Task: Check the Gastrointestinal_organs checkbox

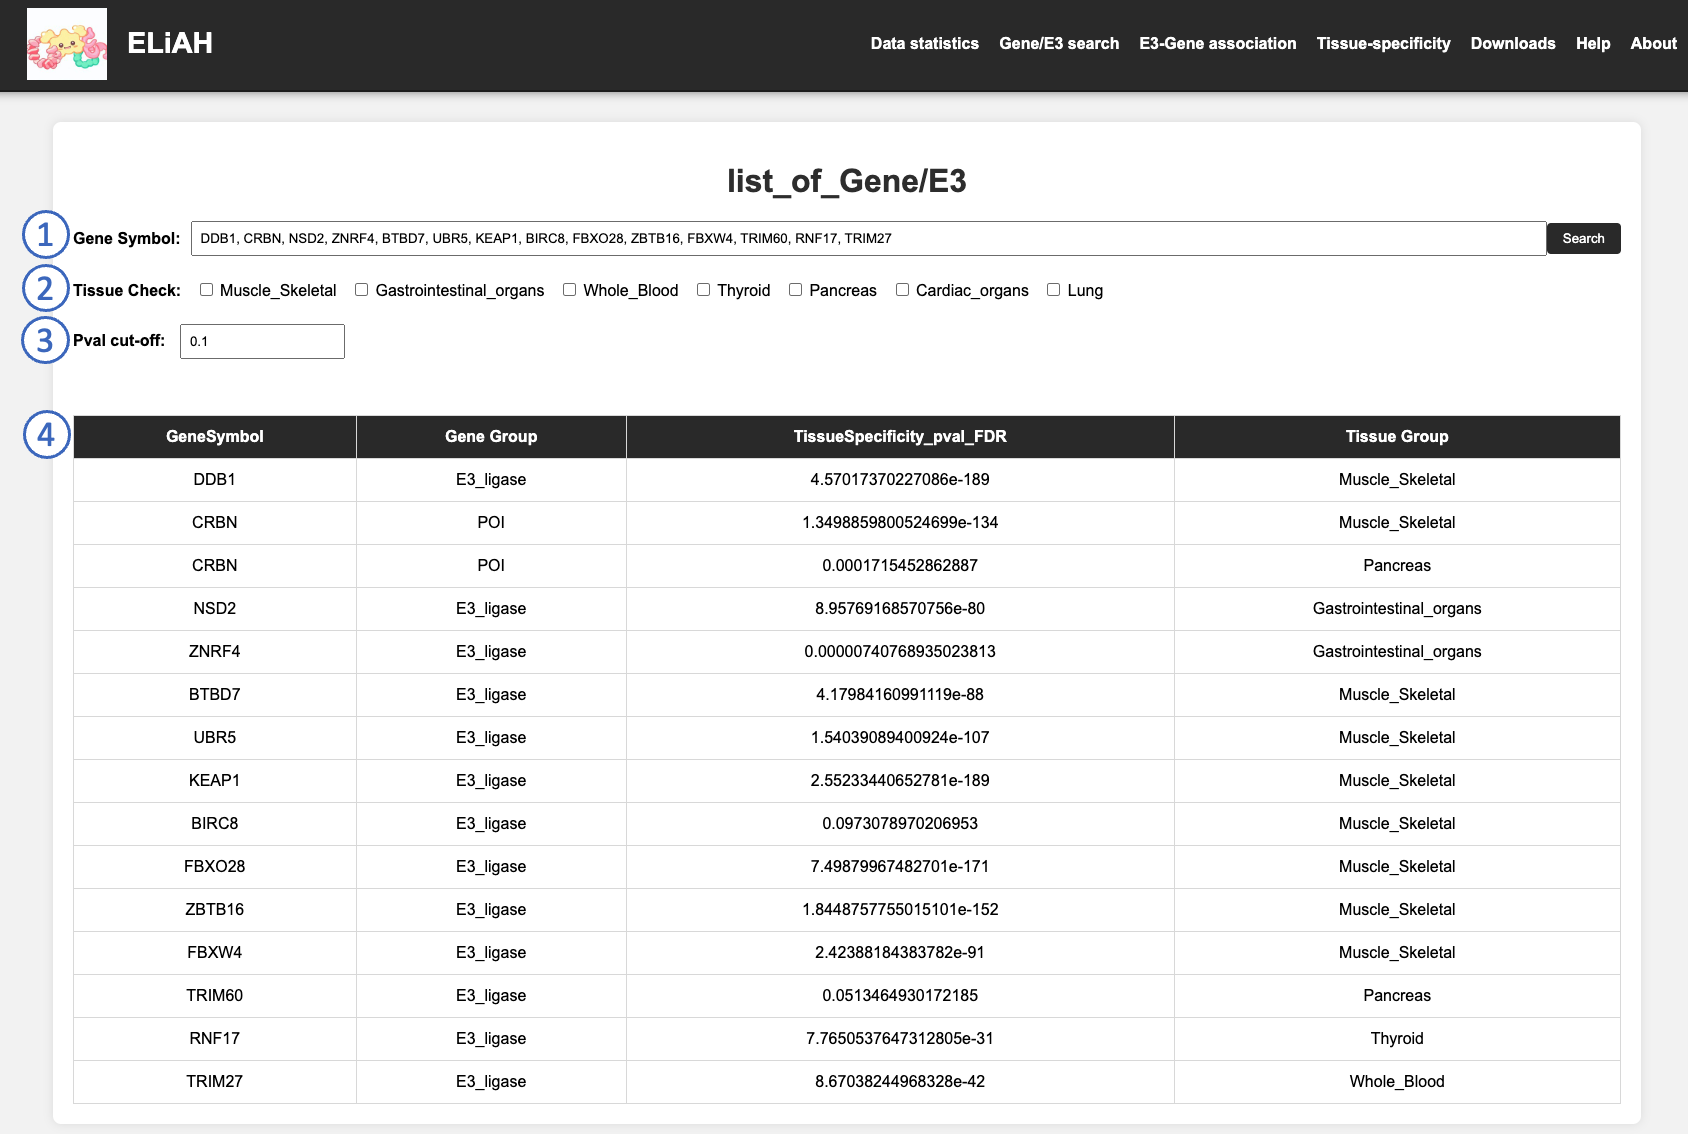Action: (x=362, y=290)
